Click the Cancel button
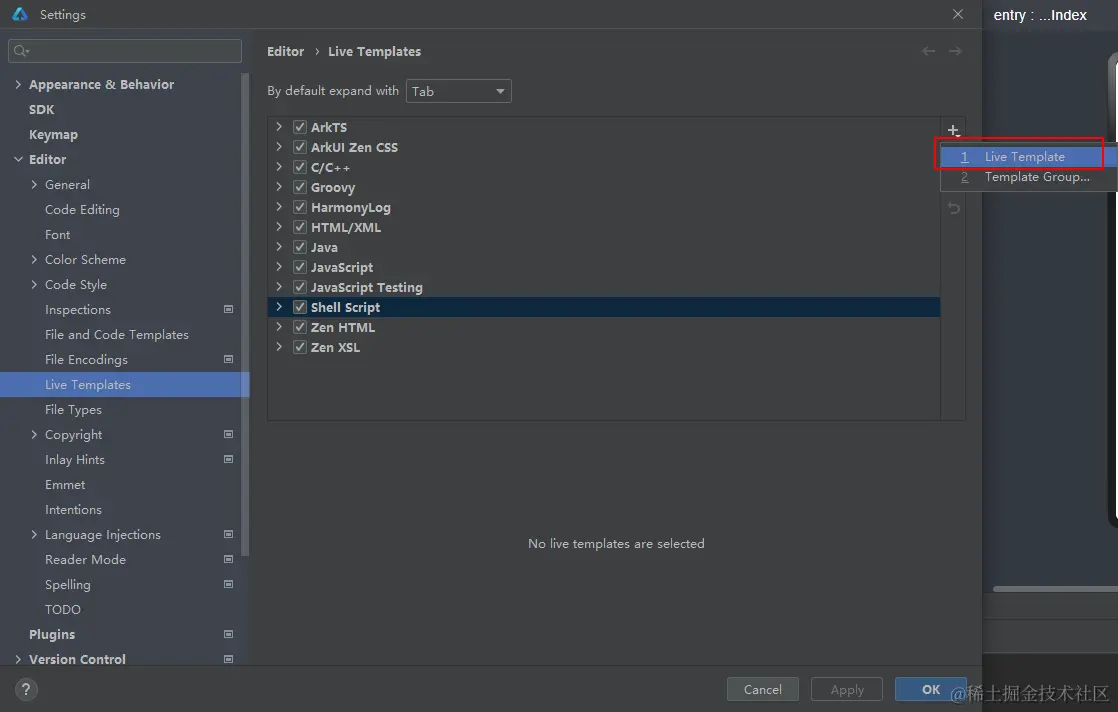 [762, 689]
